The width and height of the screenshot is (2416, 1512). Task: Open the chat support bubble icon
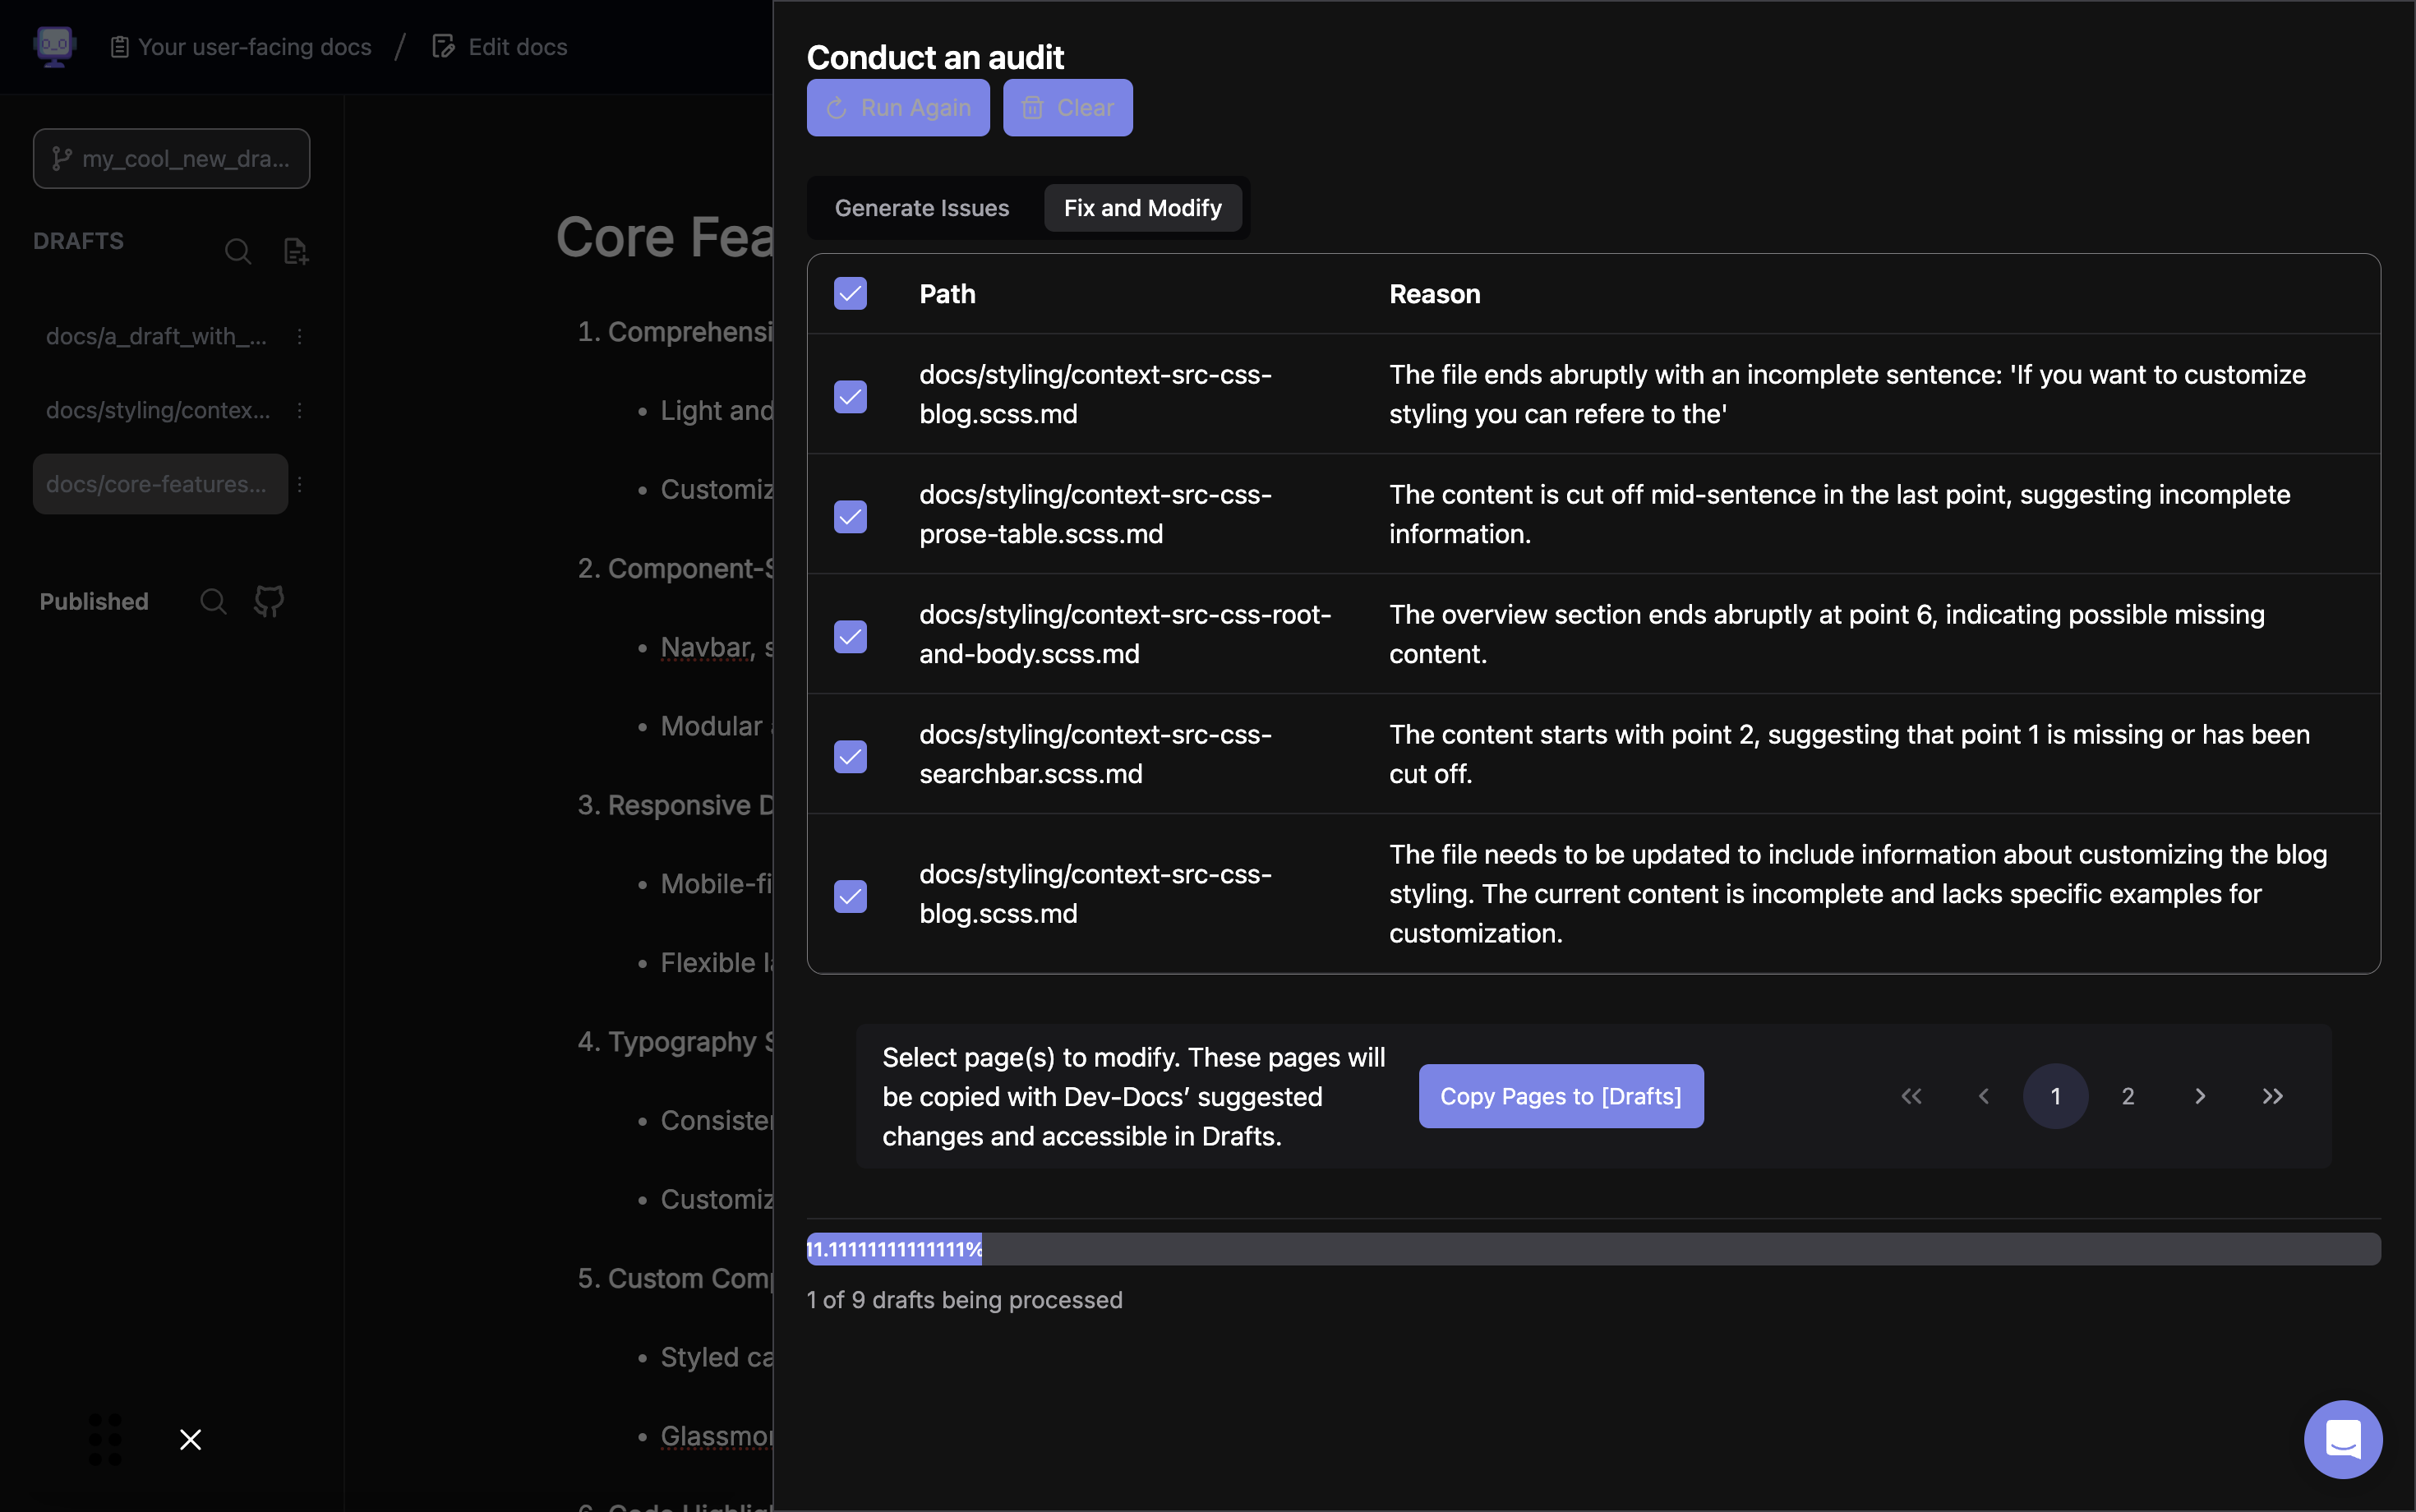point(2342,1438)
